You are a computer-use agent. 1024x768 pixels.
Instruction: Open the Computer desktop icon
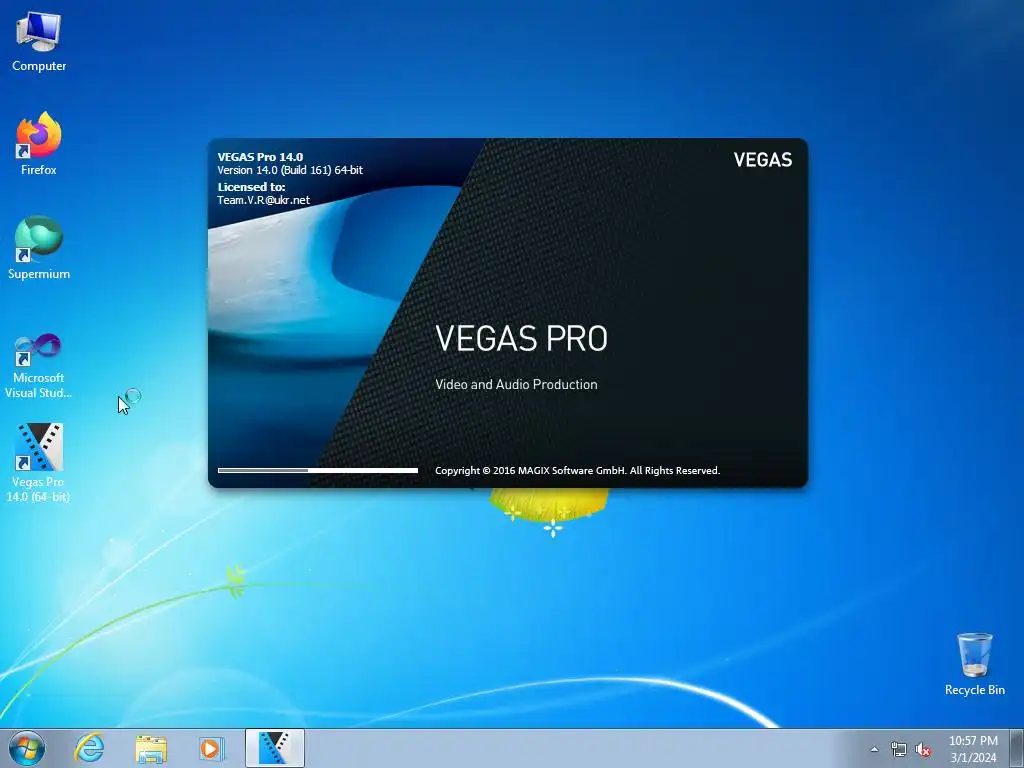click(x=39, y=41)
